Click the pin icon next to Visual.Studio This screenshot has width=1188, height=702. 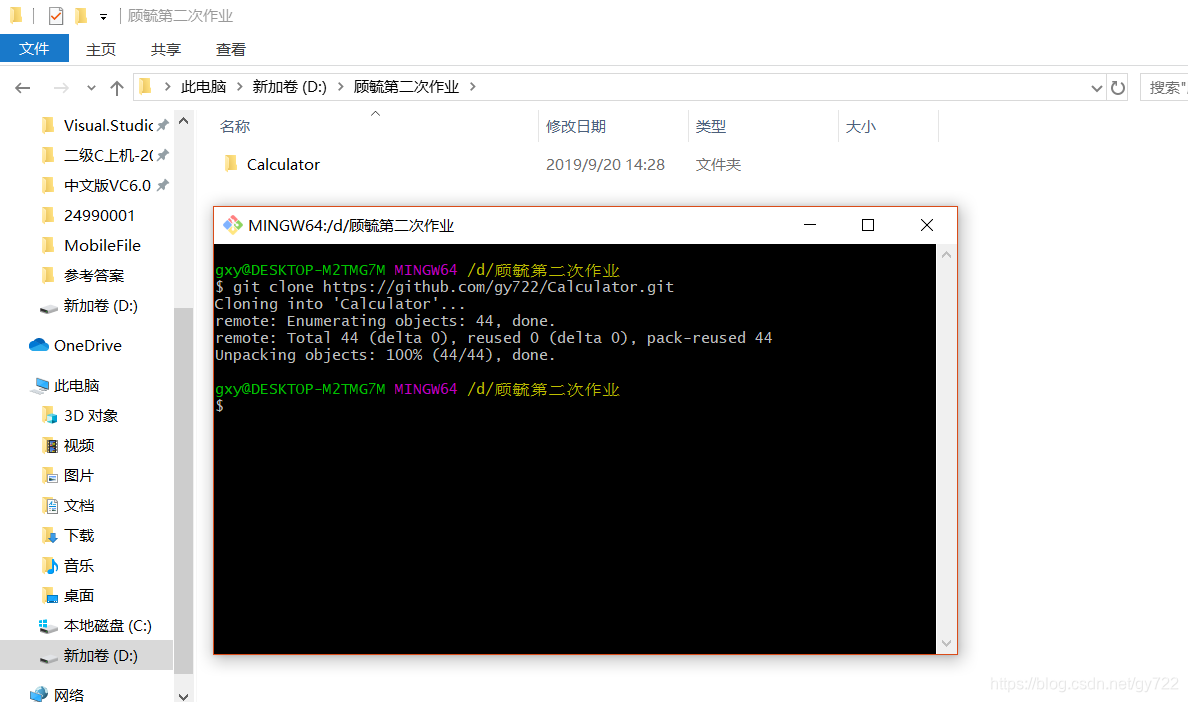click(162, 126)
